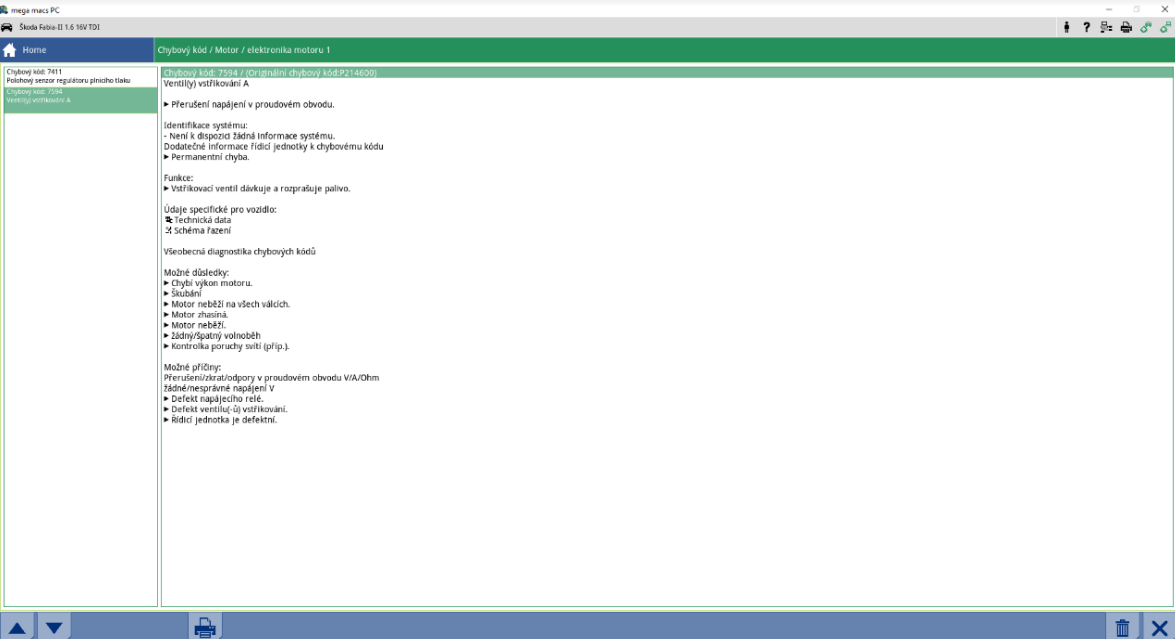The width and height of the screenshot is (1175, 639).
Task: Open Všeobecná diagnostika chybových kódů
Action: 240,252
